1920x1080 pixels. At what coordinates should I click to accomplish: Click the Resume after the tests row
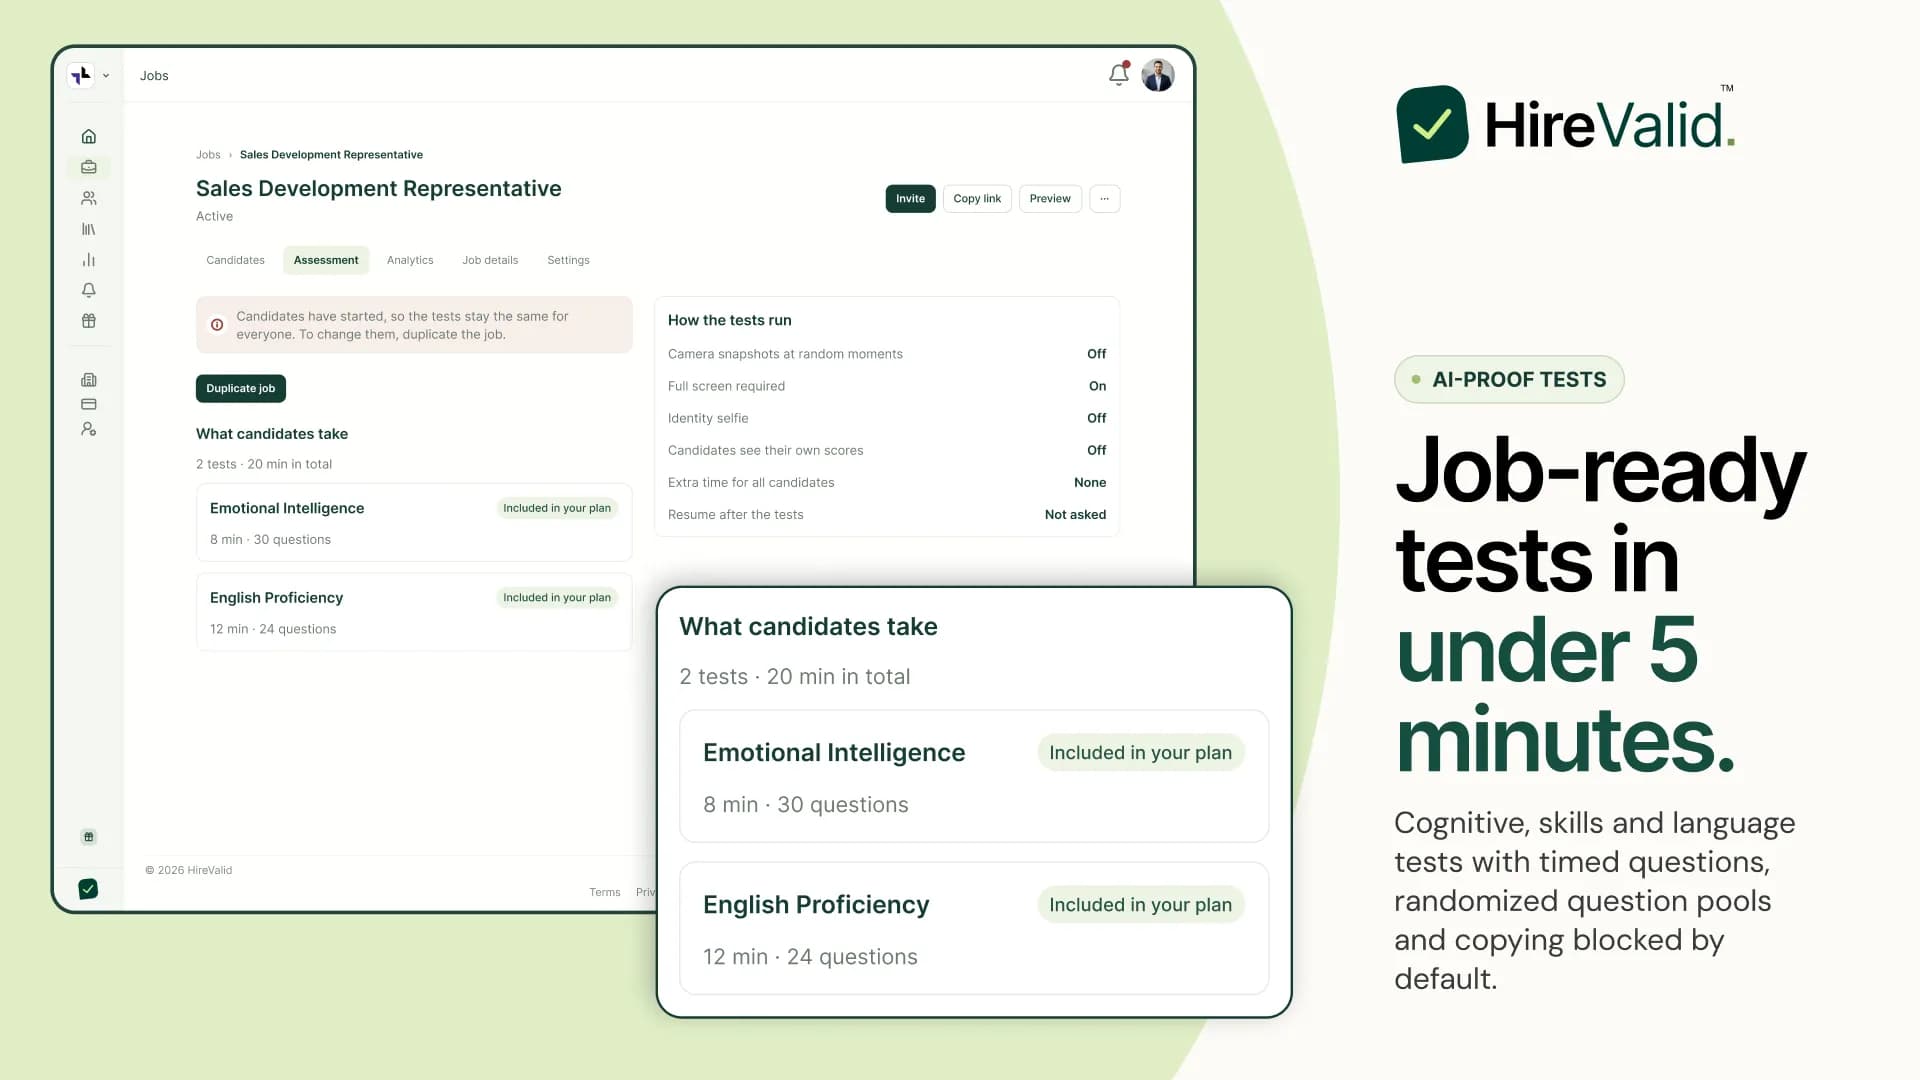(887, 514)
